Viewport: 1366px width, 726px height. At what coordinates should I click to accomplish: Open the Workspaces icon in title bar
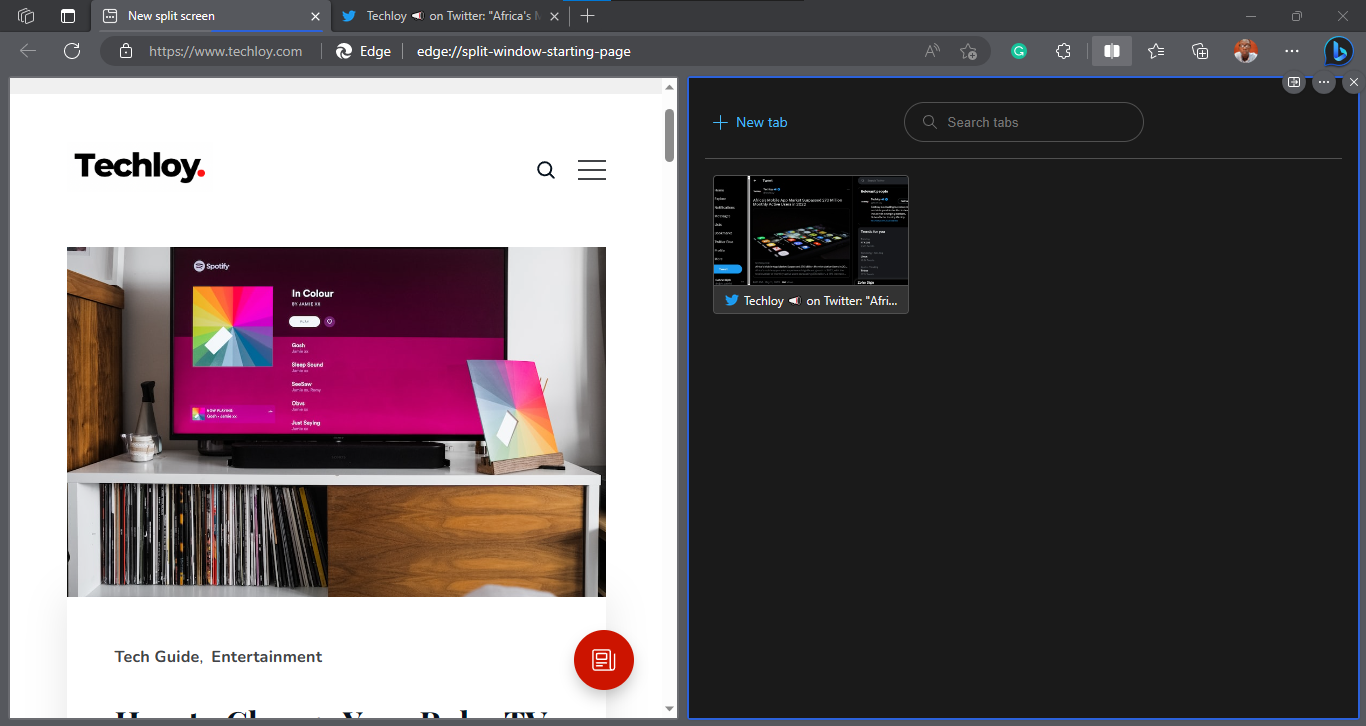pos(27,16)
